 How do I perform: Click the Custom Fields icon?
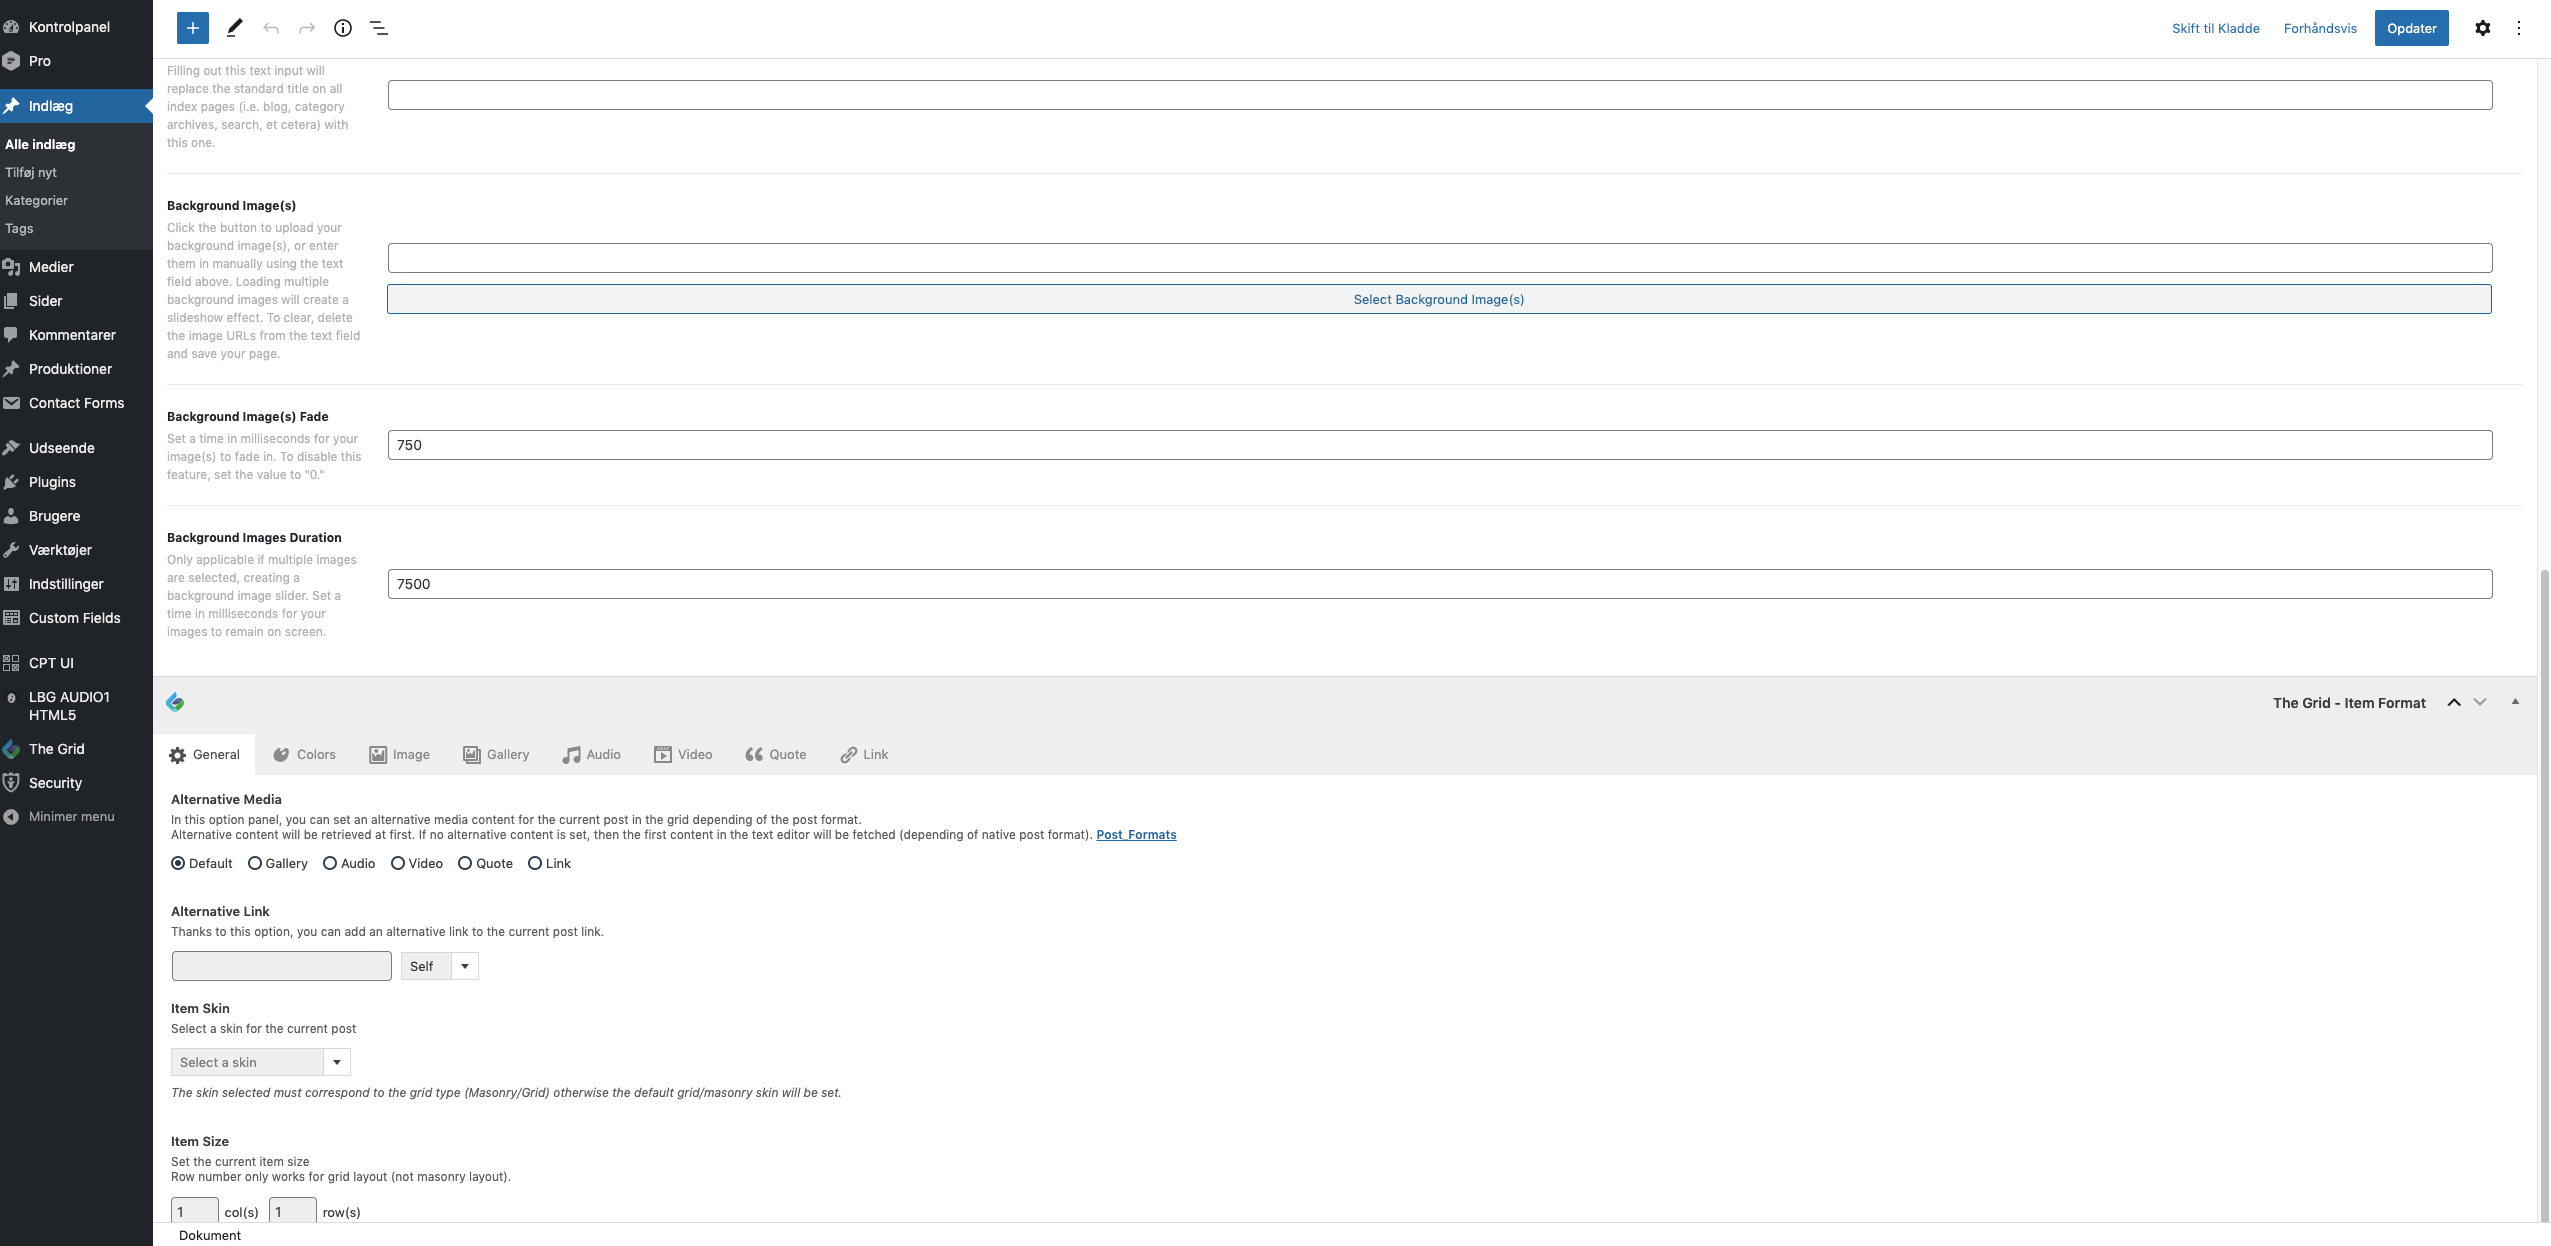click(x=11, y=618)
